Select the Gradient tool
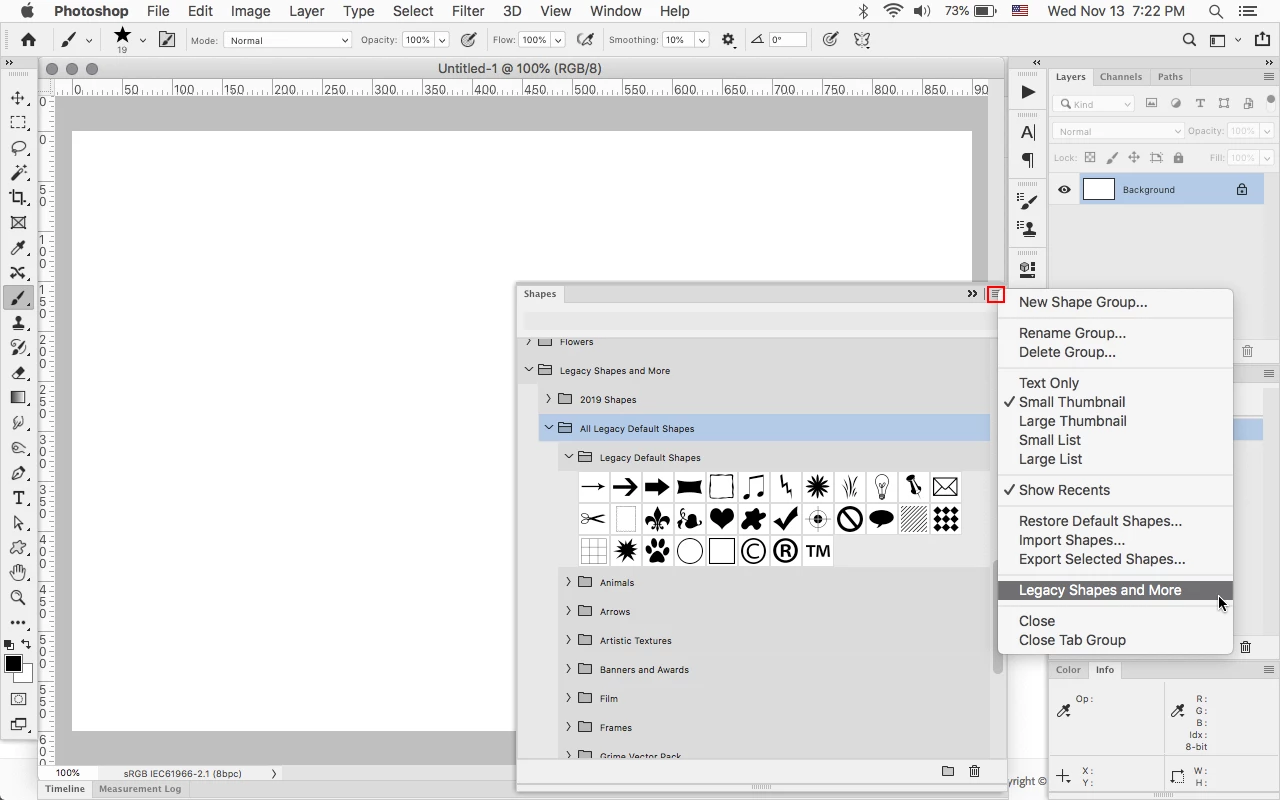Screen dimensions: 1280x800 [x=18, y=398]
